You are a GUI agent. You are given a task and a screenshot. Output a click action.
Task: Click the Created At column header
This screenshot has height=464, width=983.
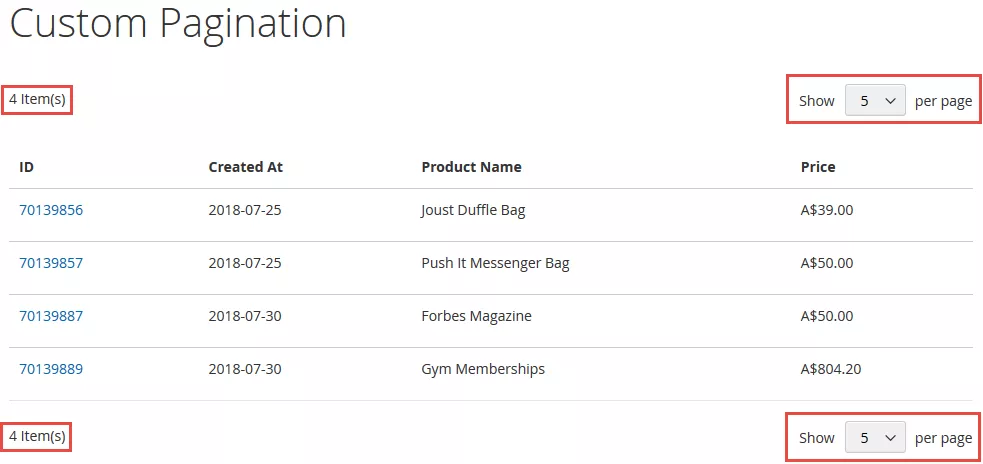click(x=245, y=167)
